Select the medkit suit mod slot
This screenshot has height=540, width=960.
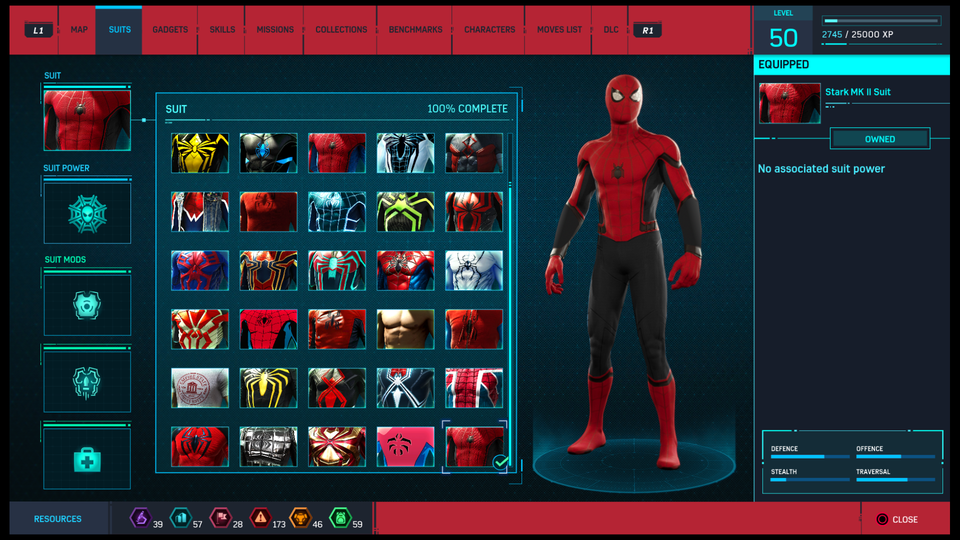click(x=87, y=459)
